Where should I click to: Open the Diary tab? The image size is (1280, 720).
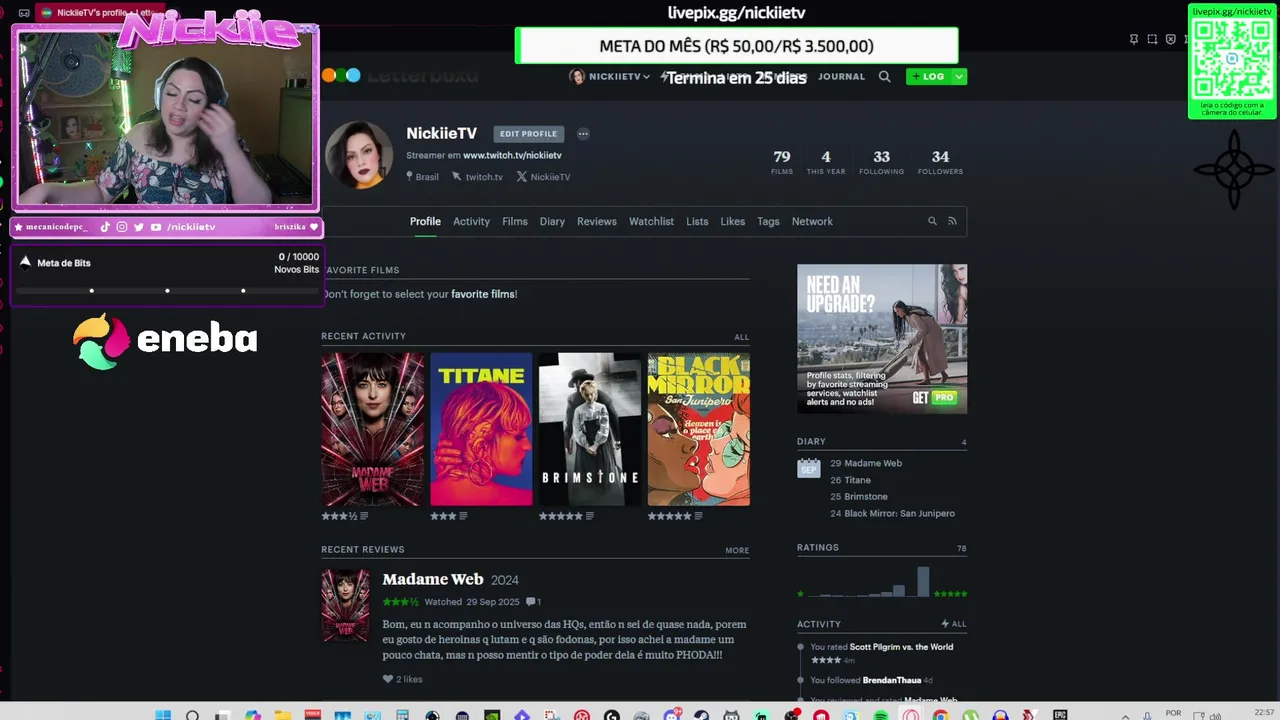pyautogui.click(x=552, y=221)
